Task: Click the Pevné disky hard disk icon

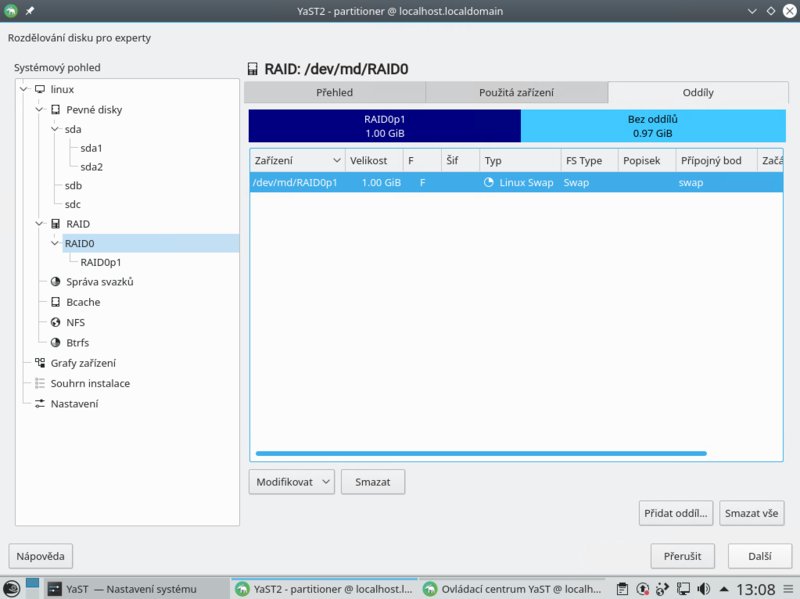Action: click(x=56, y=110)
